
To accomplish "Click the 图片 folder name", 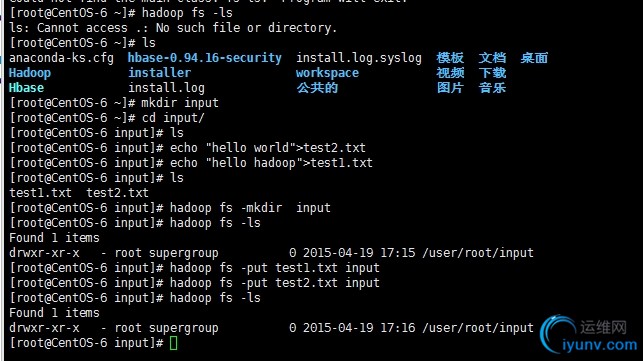I will click(x=450, y=88).
